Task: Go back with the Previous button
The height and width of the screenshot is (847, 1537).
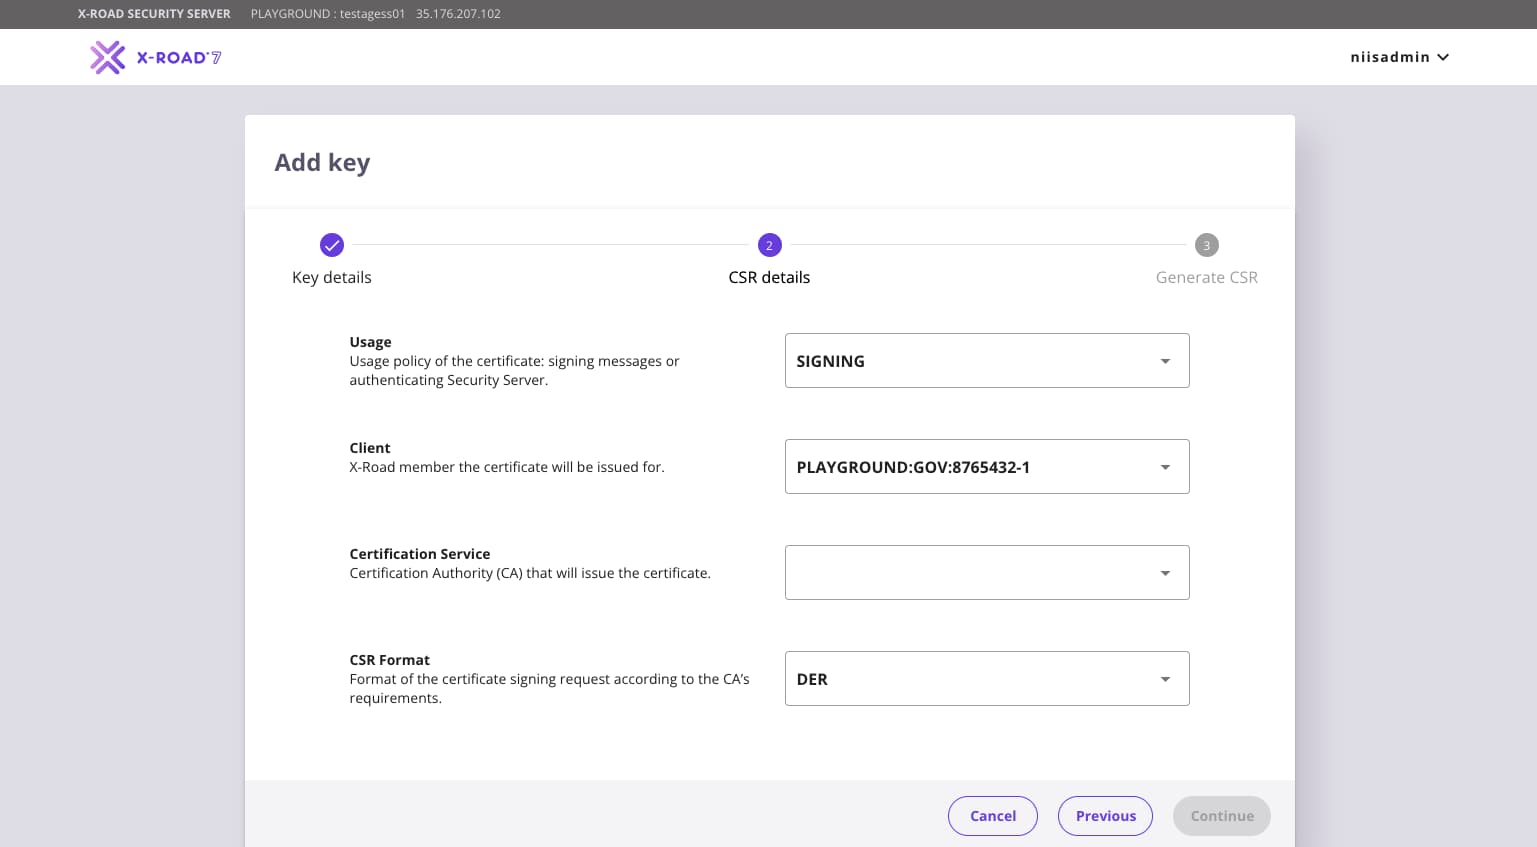Action: tap(1105, 816)
